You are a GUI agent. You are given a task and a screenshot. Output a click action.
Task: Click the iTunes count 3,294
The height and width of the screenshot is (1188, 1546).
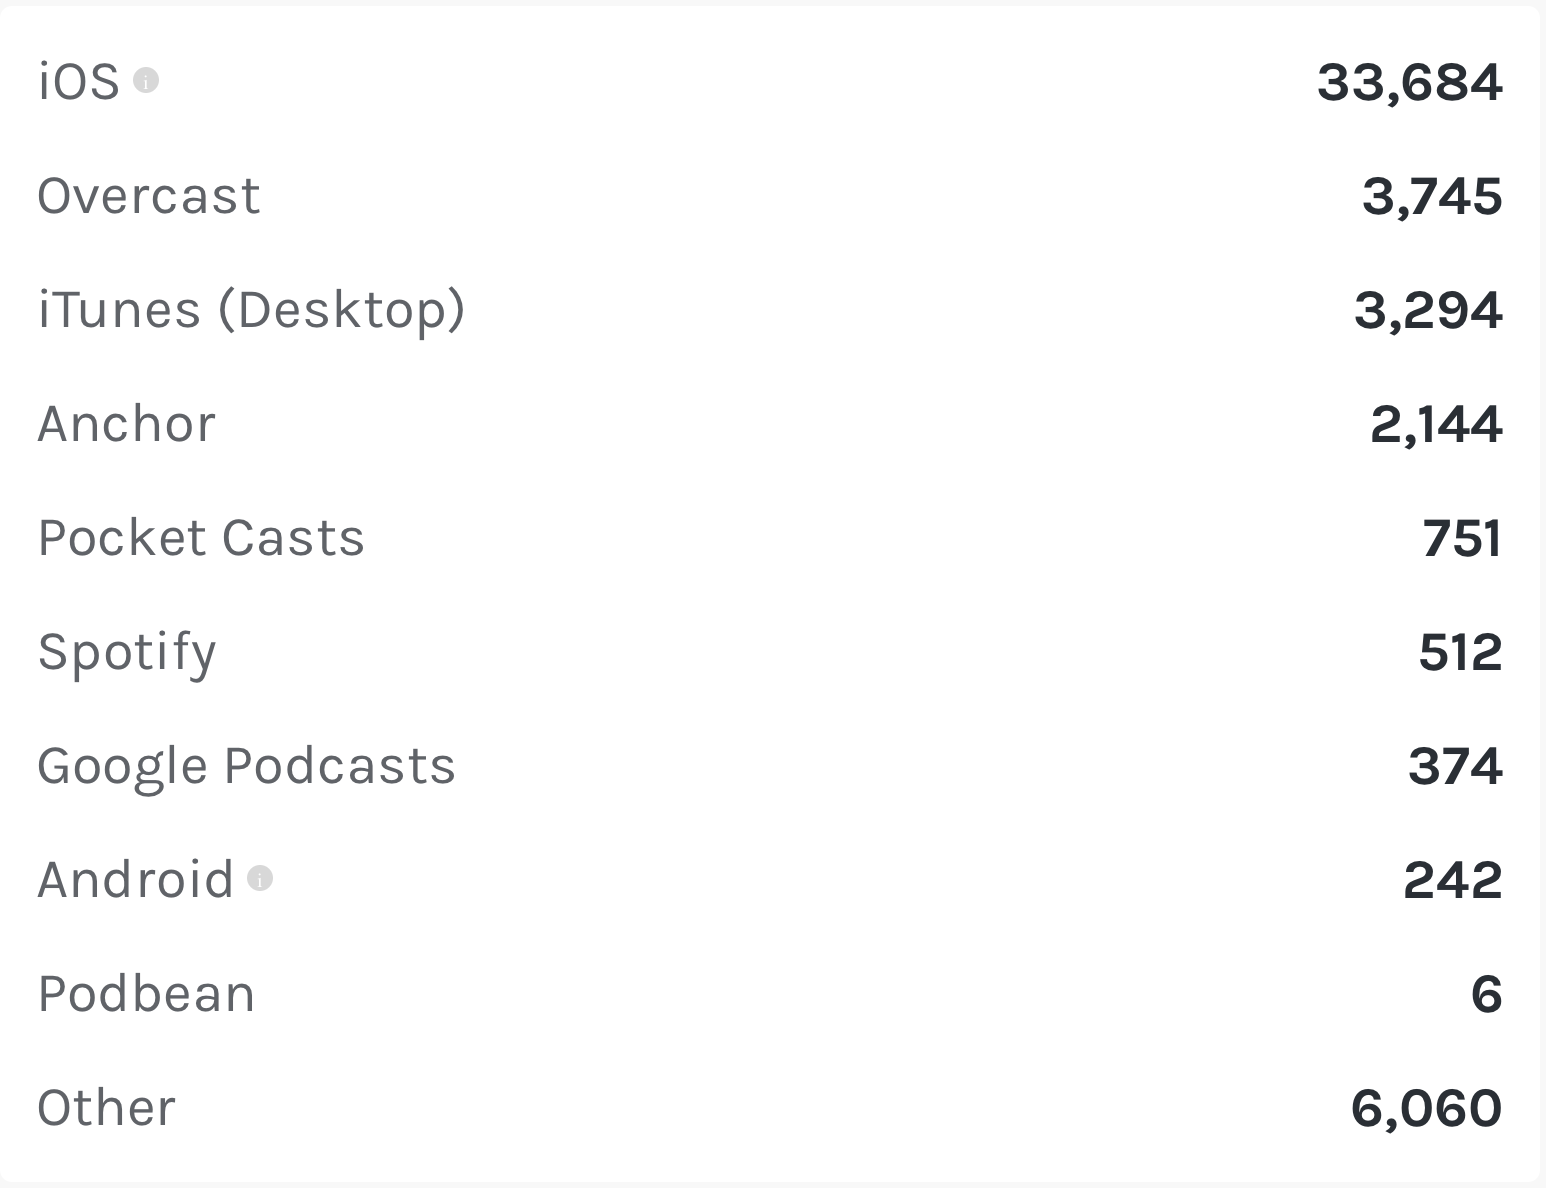(x=1427, y=310)
